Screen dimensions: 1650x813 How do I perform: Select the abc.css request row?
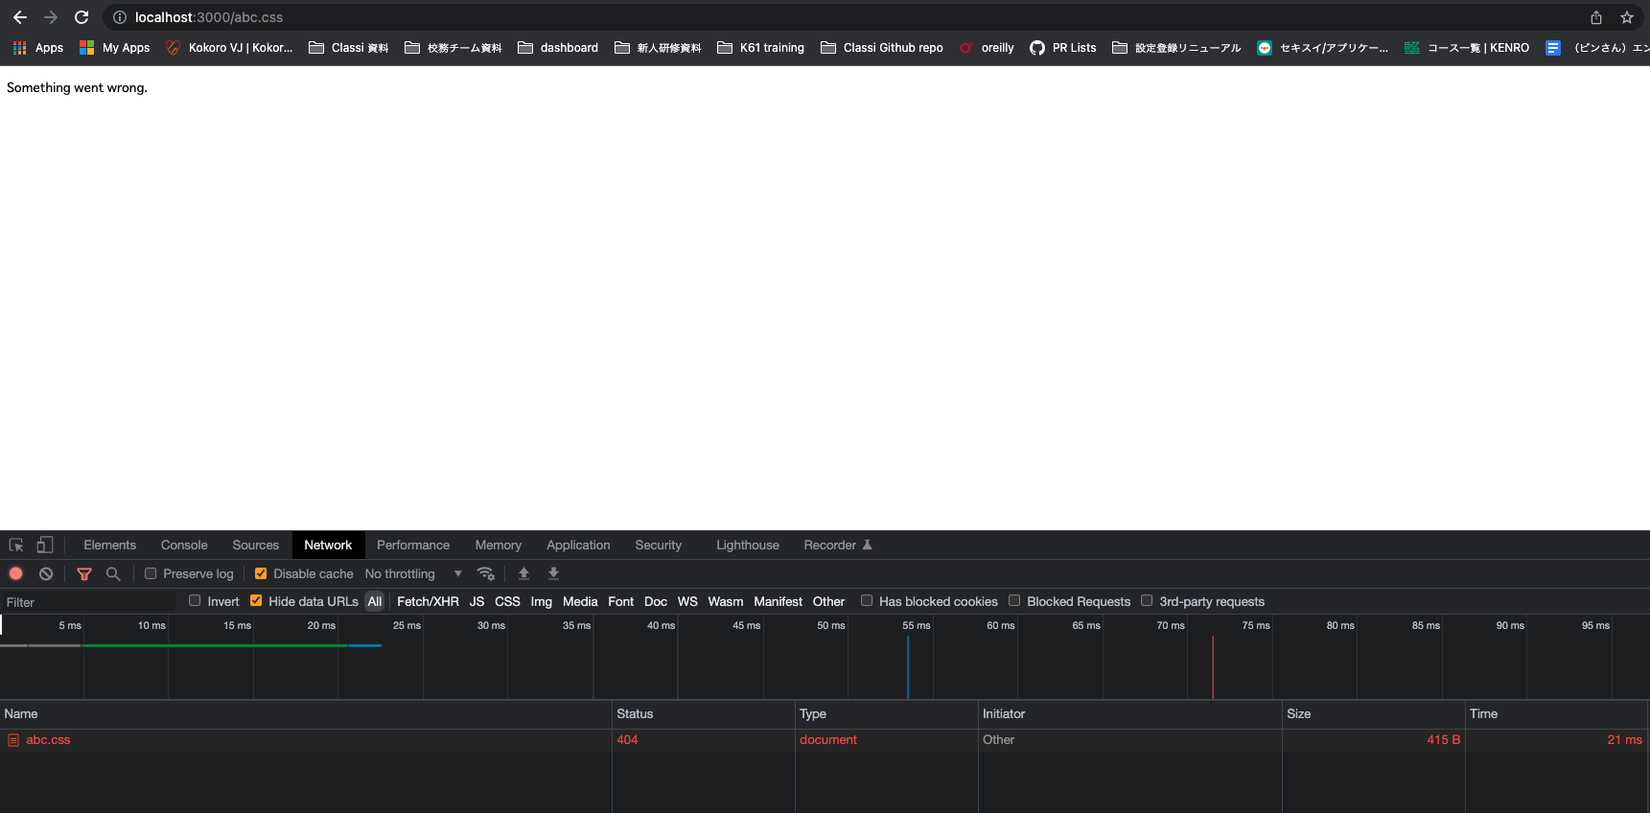[48, 740]
